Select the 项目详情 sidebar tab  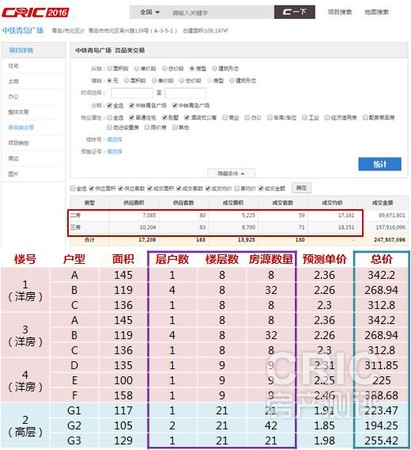[21, 50]
